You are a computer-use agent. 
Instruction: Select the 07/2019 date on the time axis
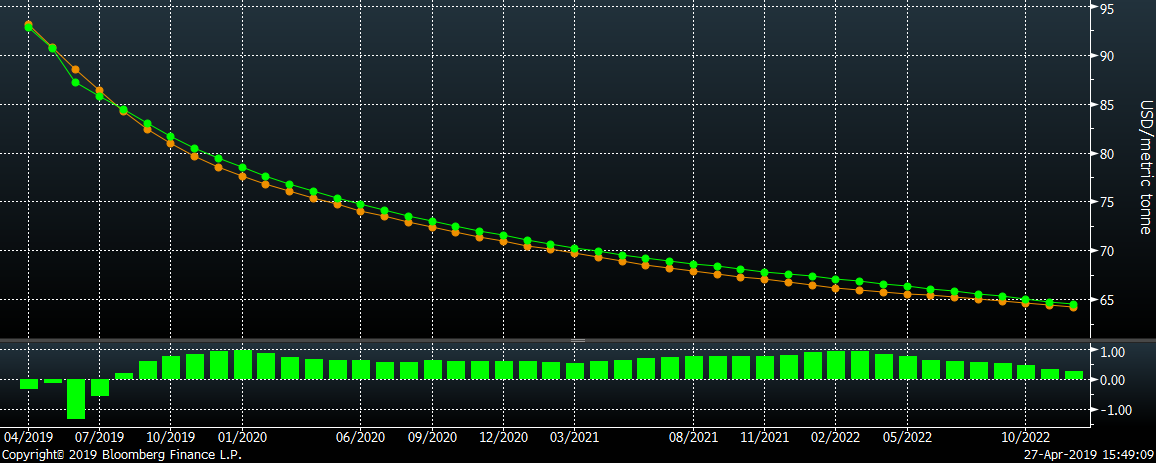99,437
